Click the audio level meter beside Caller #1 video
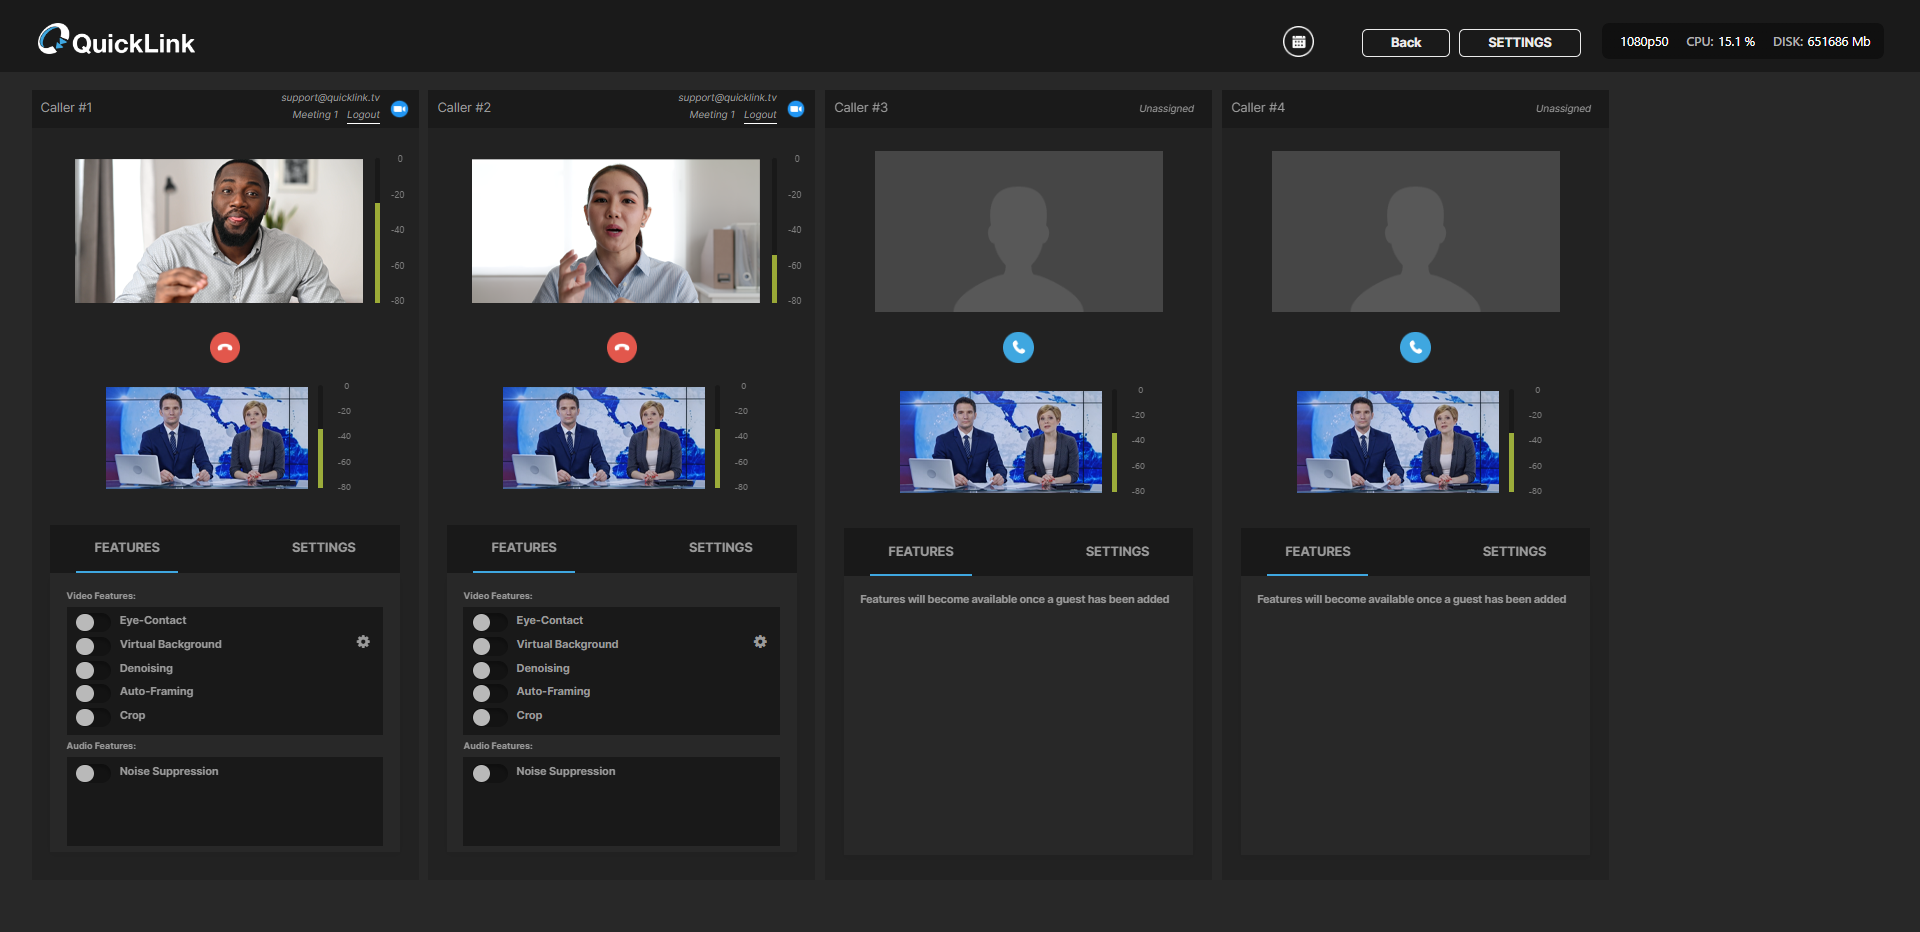The width and height of the screenshot is (1920, 932). (x=378, y=230)
